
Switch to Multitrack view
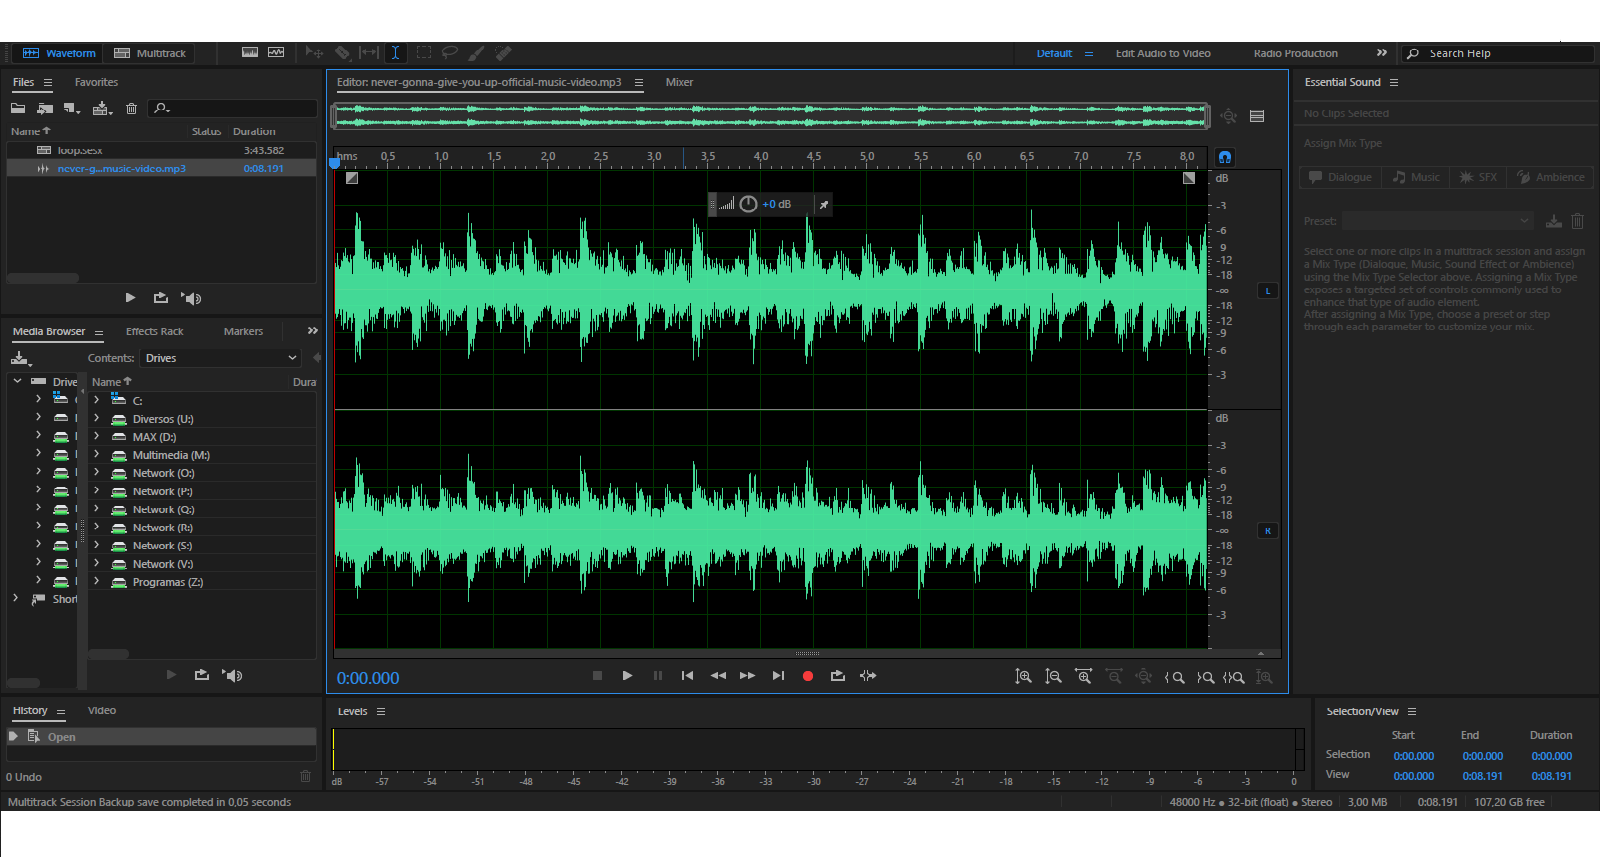pyautogui.click(x=150, y=53)
